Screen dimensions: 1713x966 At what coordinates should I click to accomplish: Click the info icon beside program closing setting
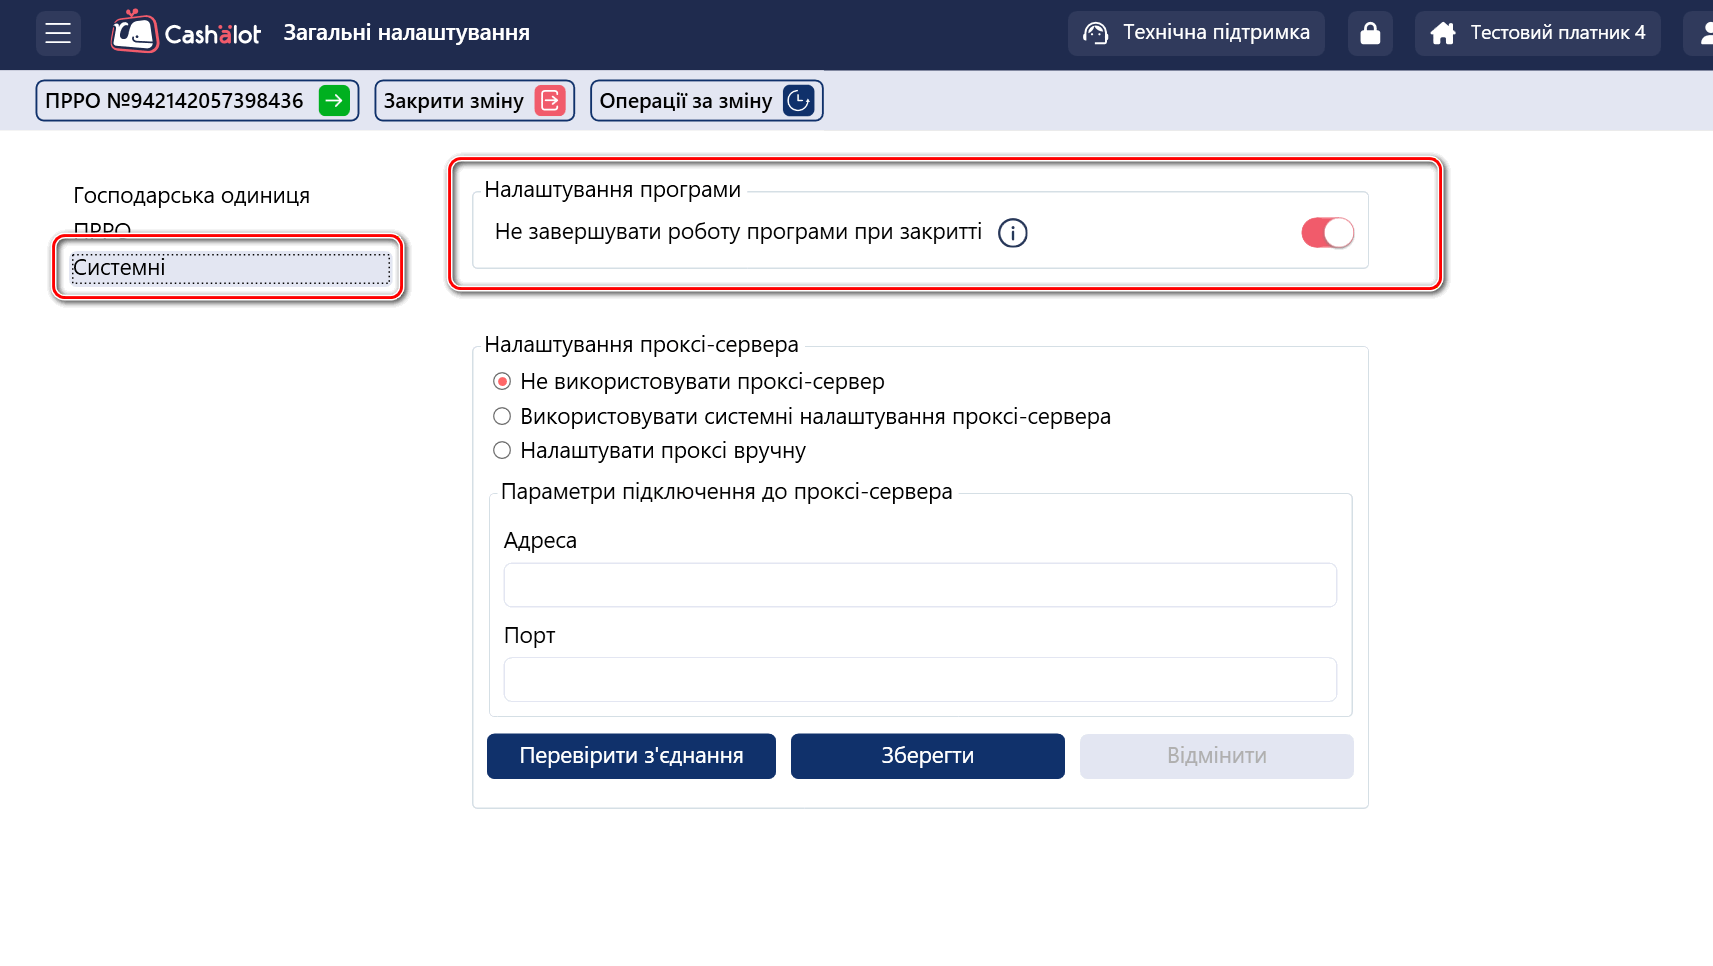coord(1012,233)
